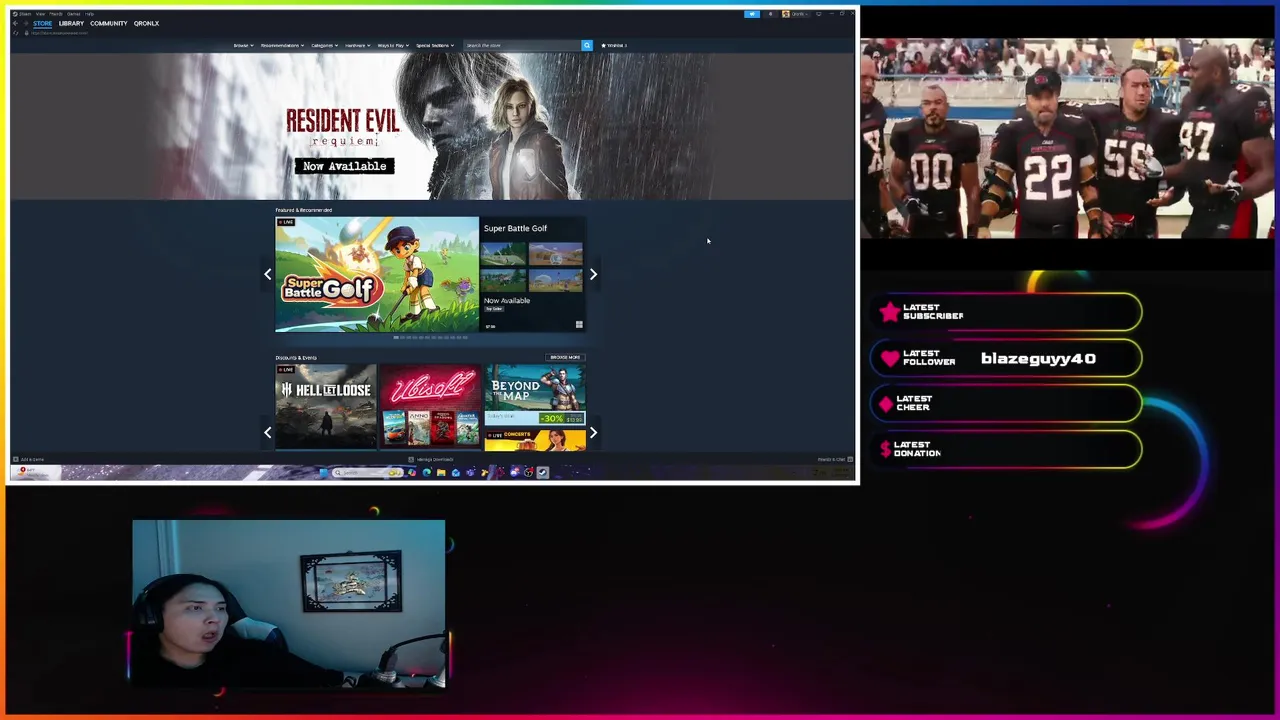Image resolution: width=1280 pixels, height=720 pixels.
Task: Preview fourth Super Battle Golf screenshot
Action: (556, 280)
